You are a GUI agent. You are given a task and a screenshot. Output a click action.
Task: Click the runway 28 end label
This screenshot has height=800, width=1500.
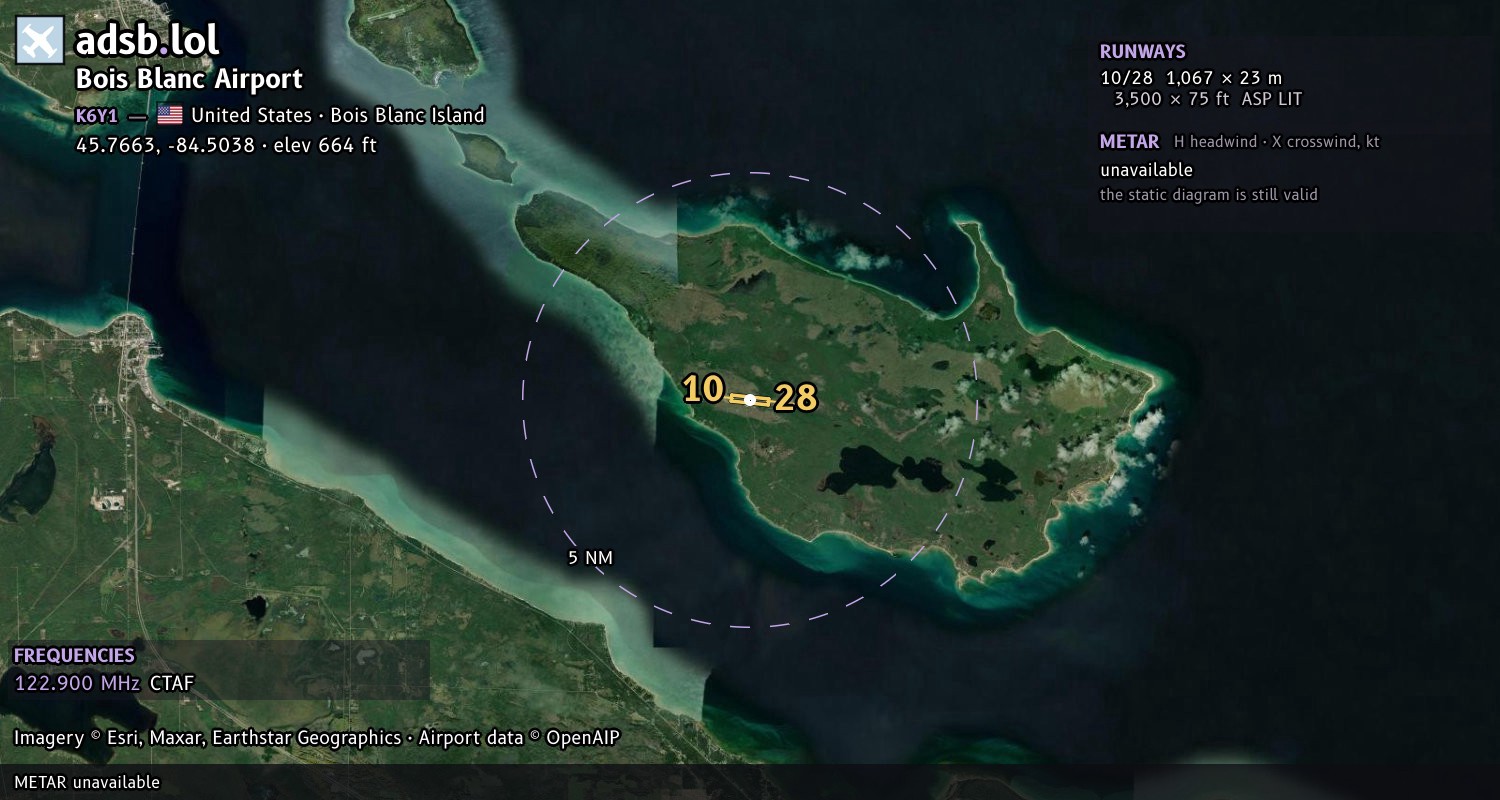[796, 398]
